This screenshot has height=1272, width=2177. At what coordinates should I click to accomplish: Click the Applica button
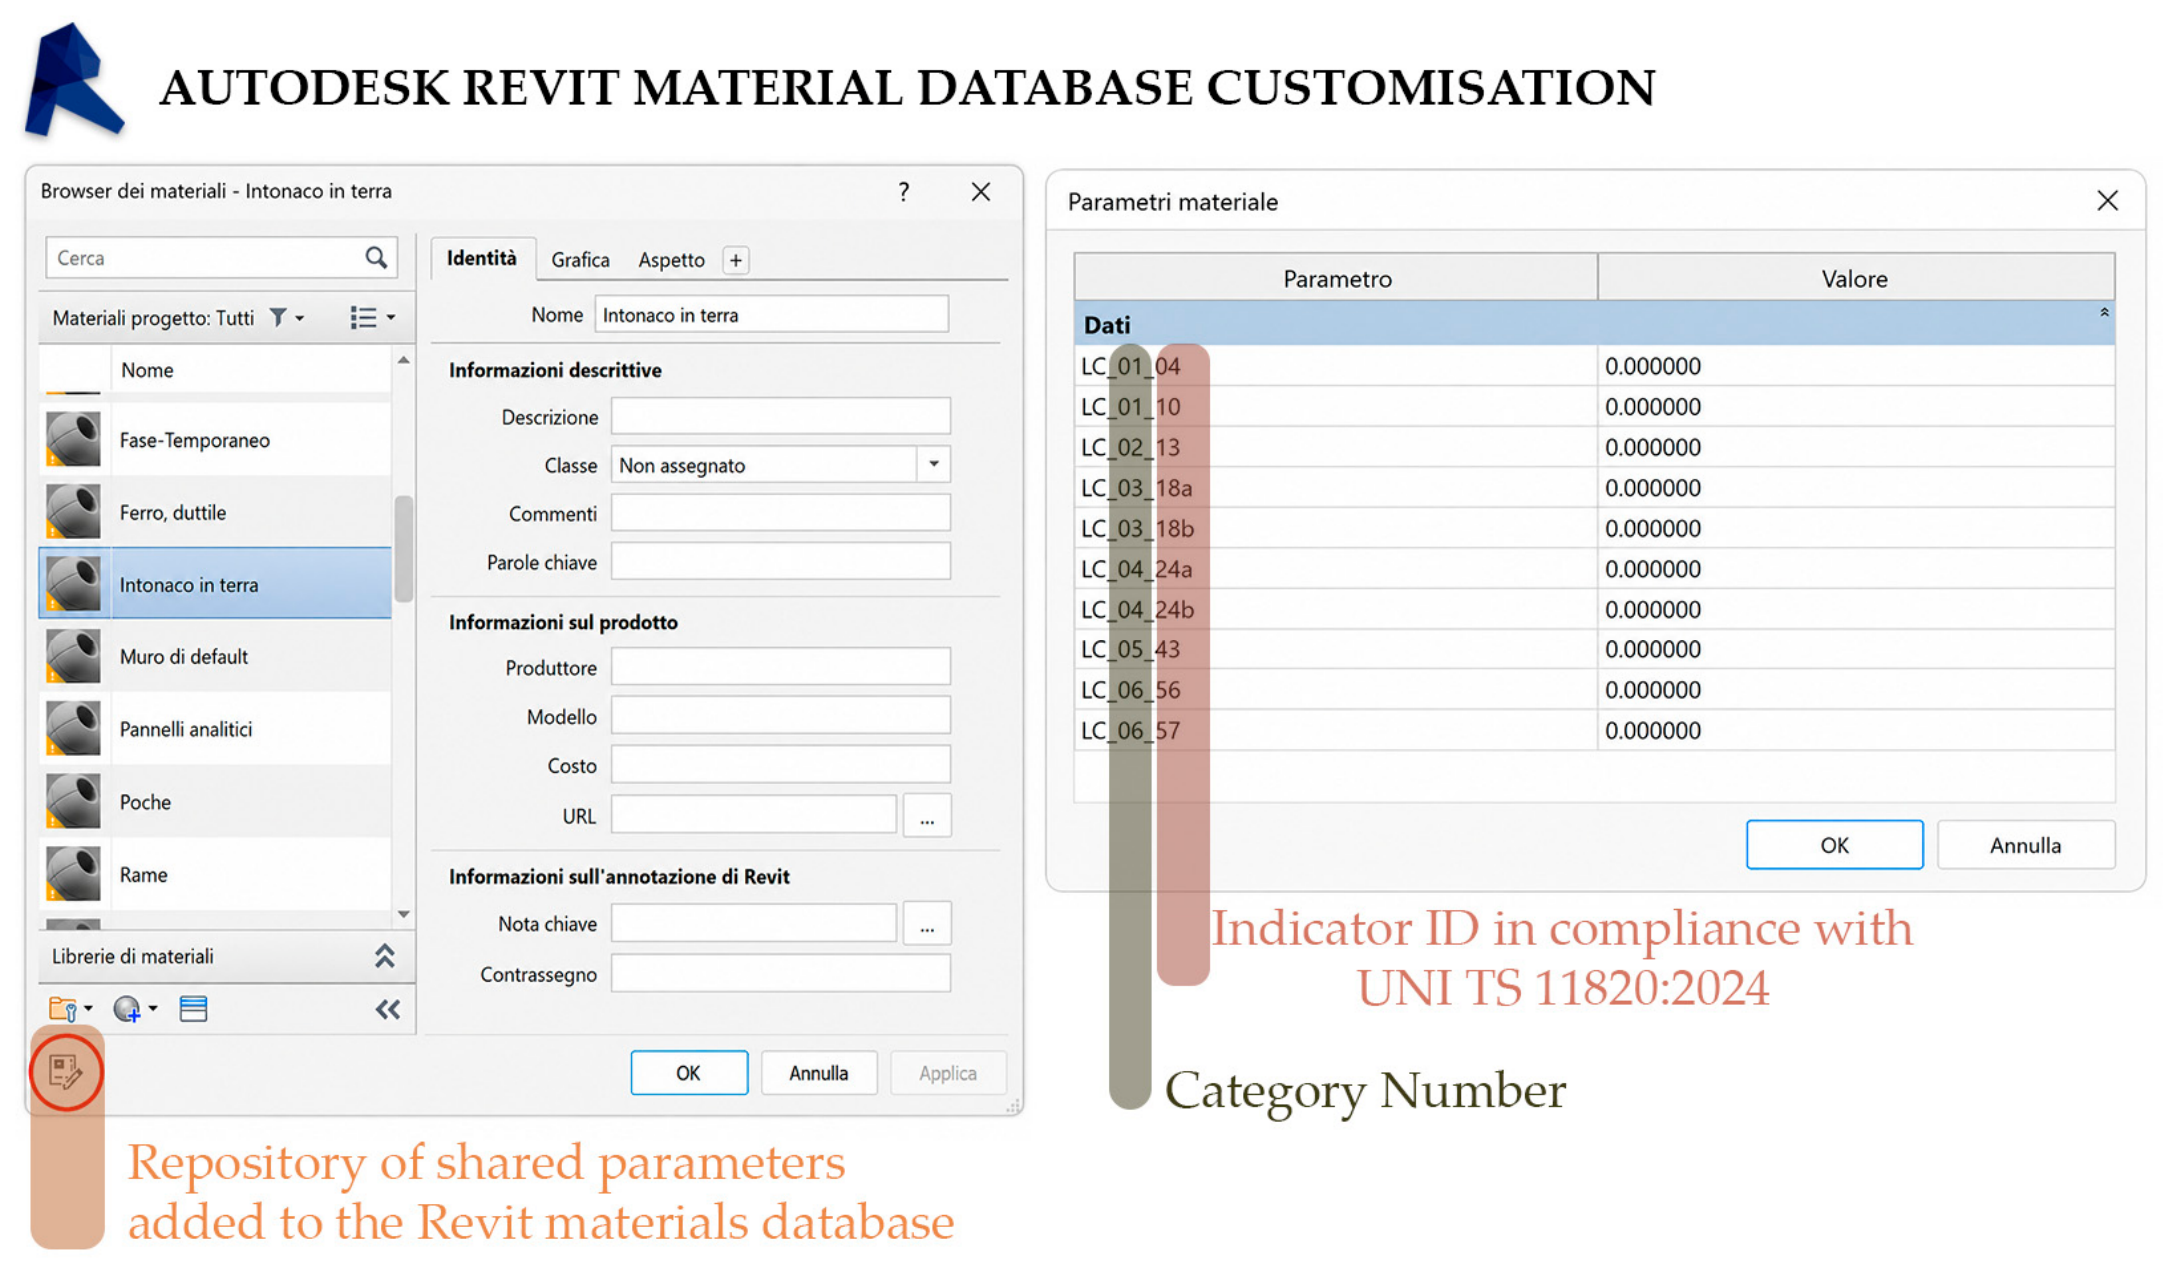948,1073
